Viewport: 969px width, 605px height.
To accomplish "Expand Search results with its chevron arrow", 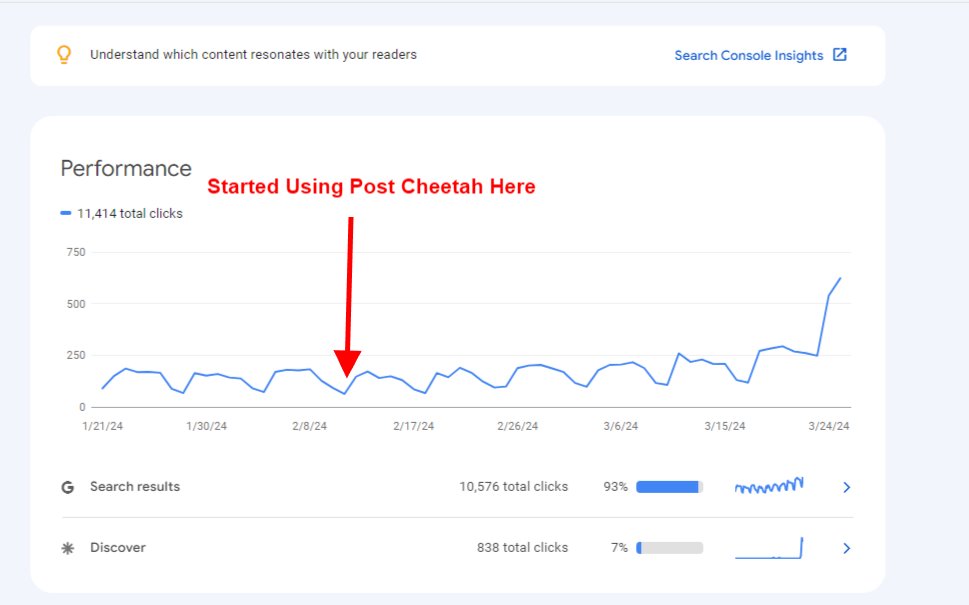I will tap(847, 488).
